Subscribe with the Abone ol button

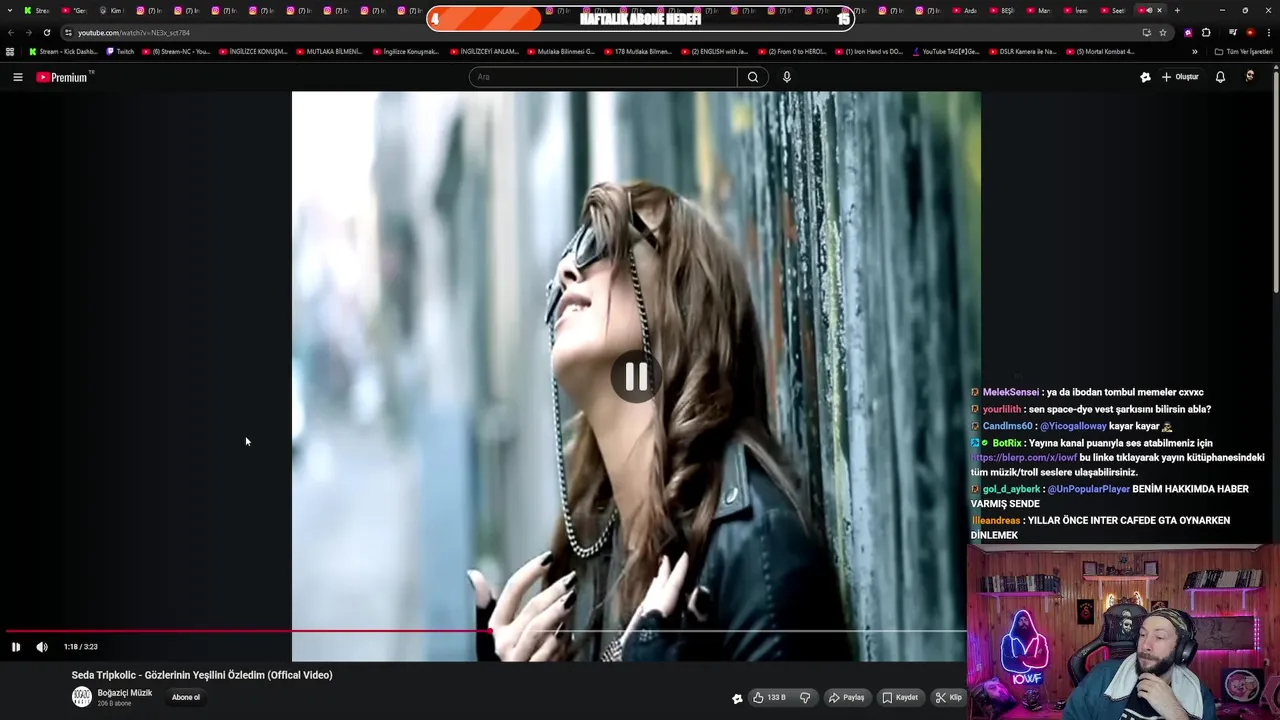[x=186, y=697]
